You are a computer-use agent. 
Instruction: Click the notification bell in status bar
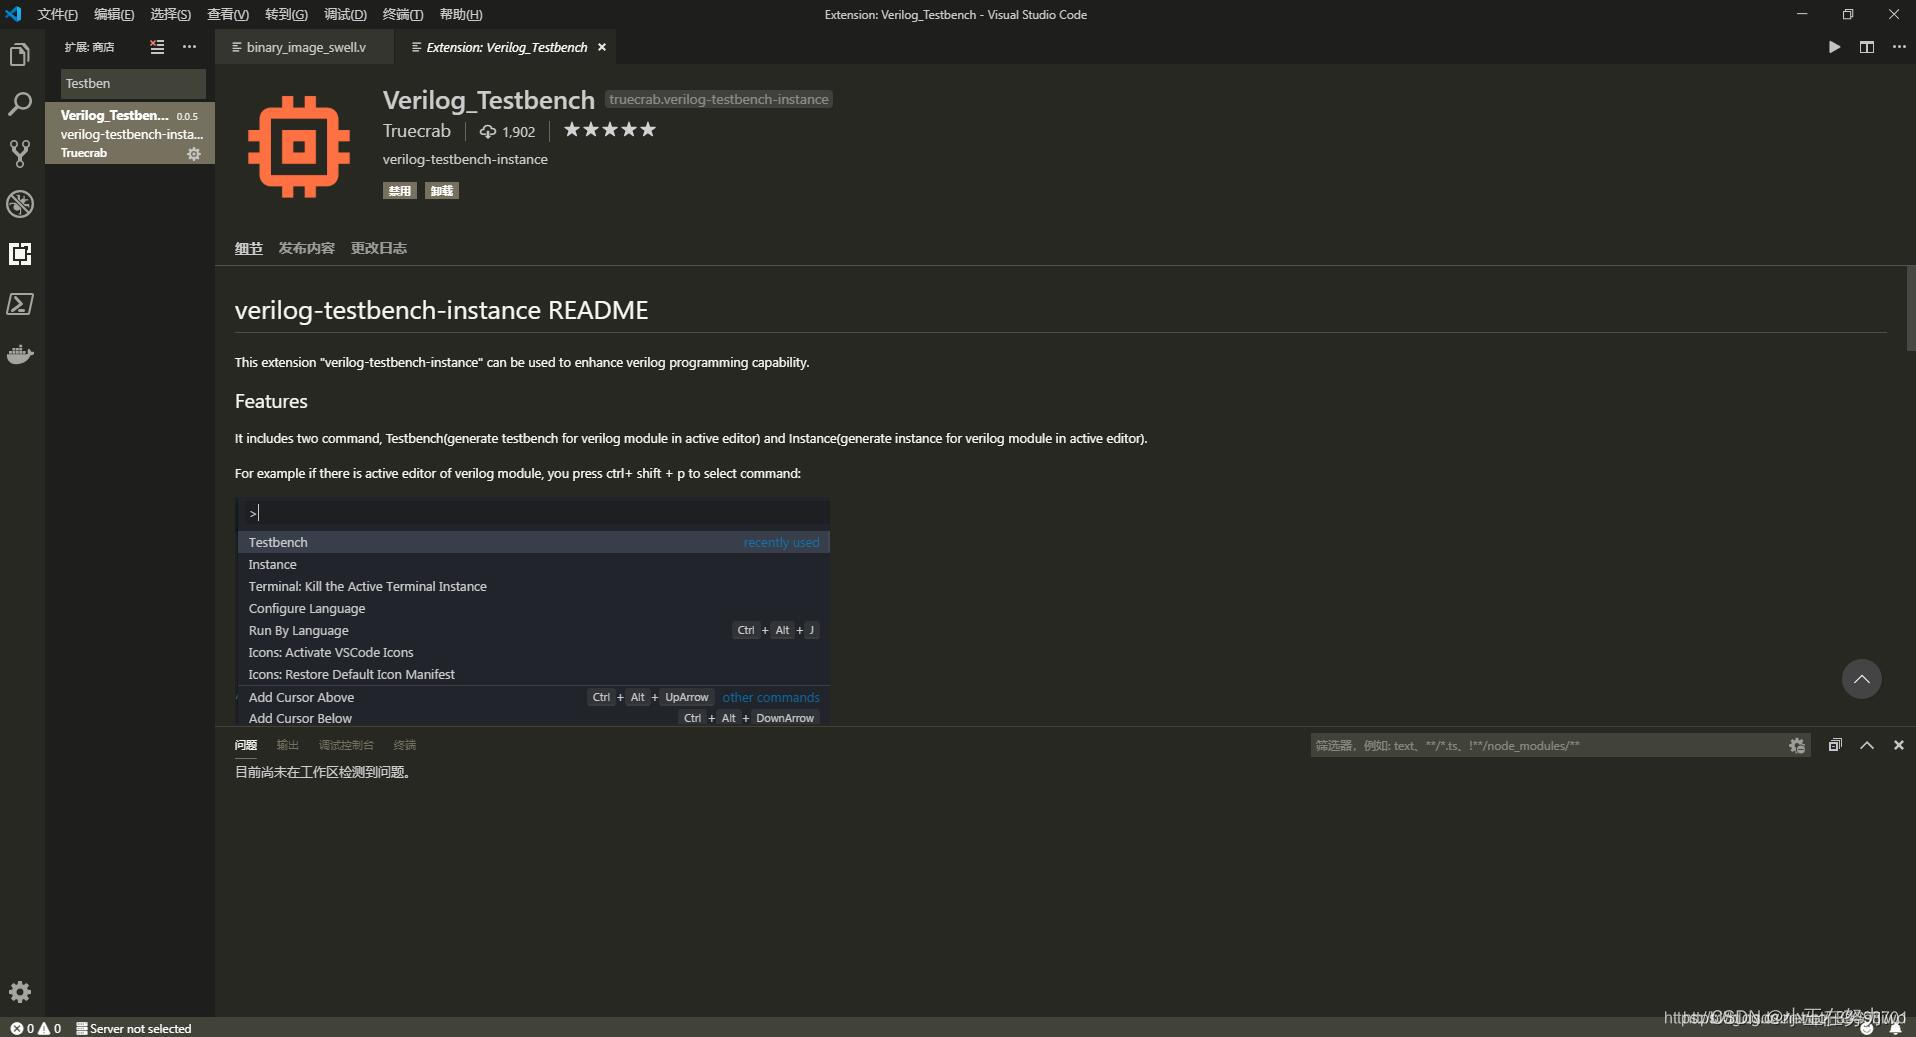coord(1895,1028)
